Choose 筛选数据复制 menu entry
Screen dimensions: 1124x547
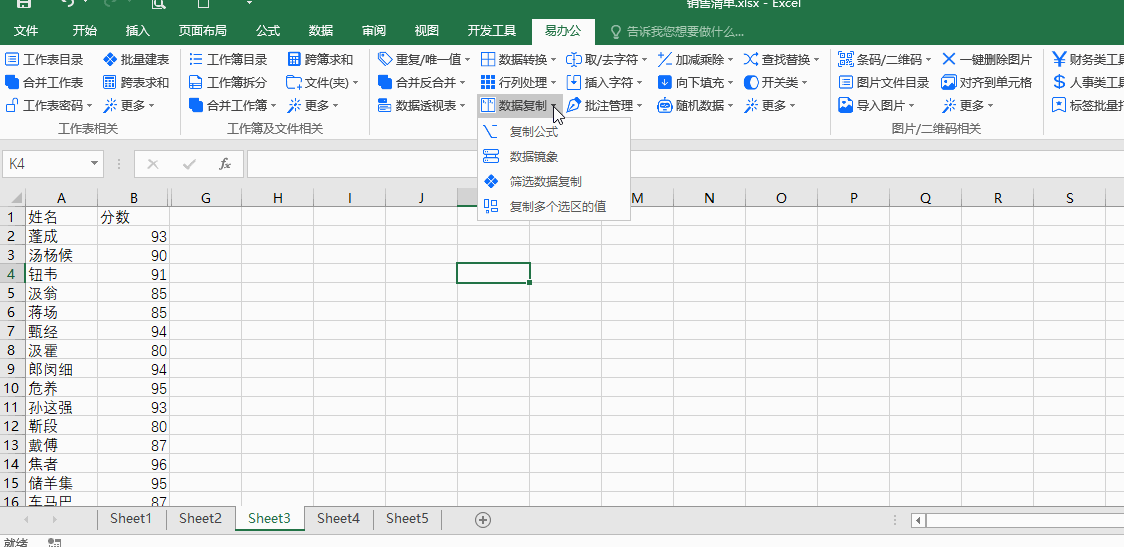pos(554,181)
